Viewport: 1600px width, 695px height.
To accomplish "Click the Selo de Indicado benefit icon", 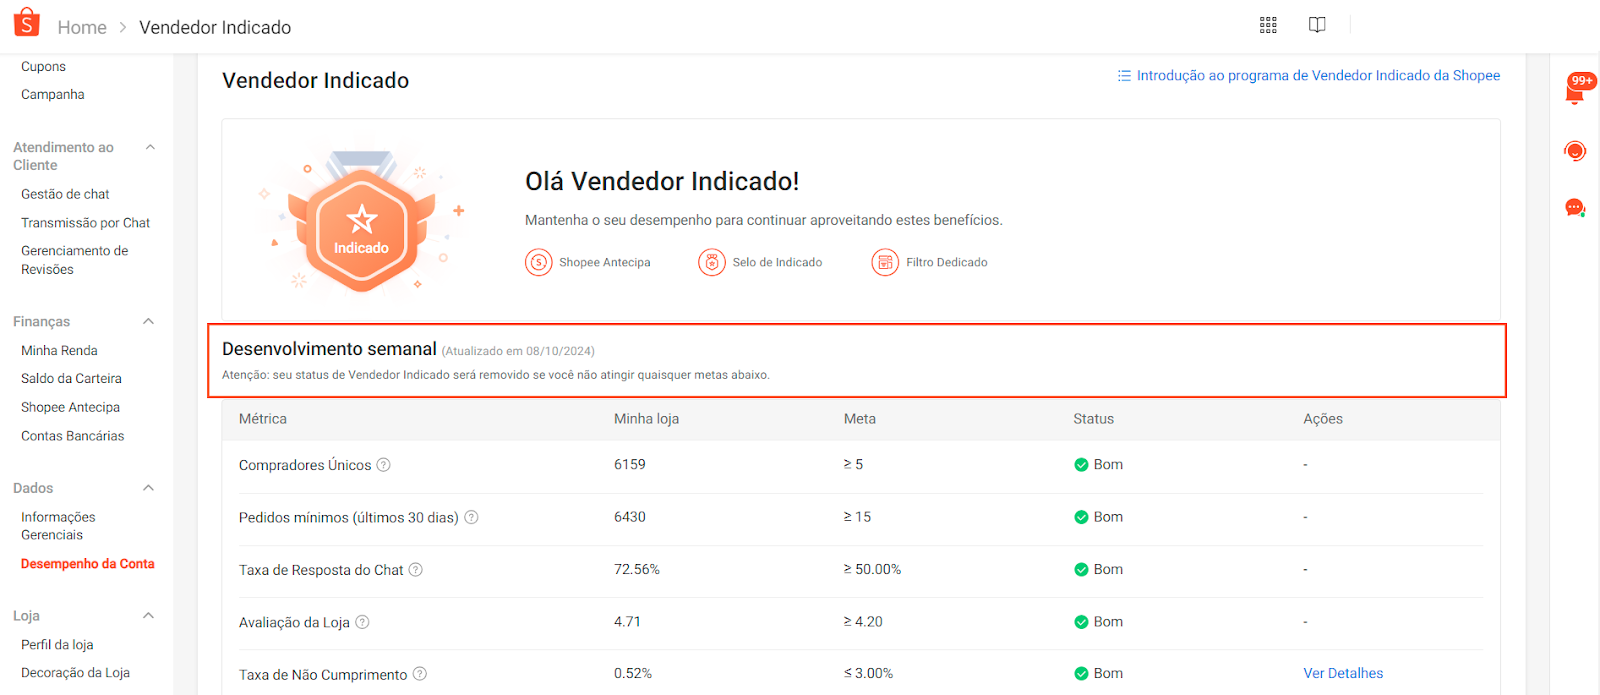I will tap(712, 262).
